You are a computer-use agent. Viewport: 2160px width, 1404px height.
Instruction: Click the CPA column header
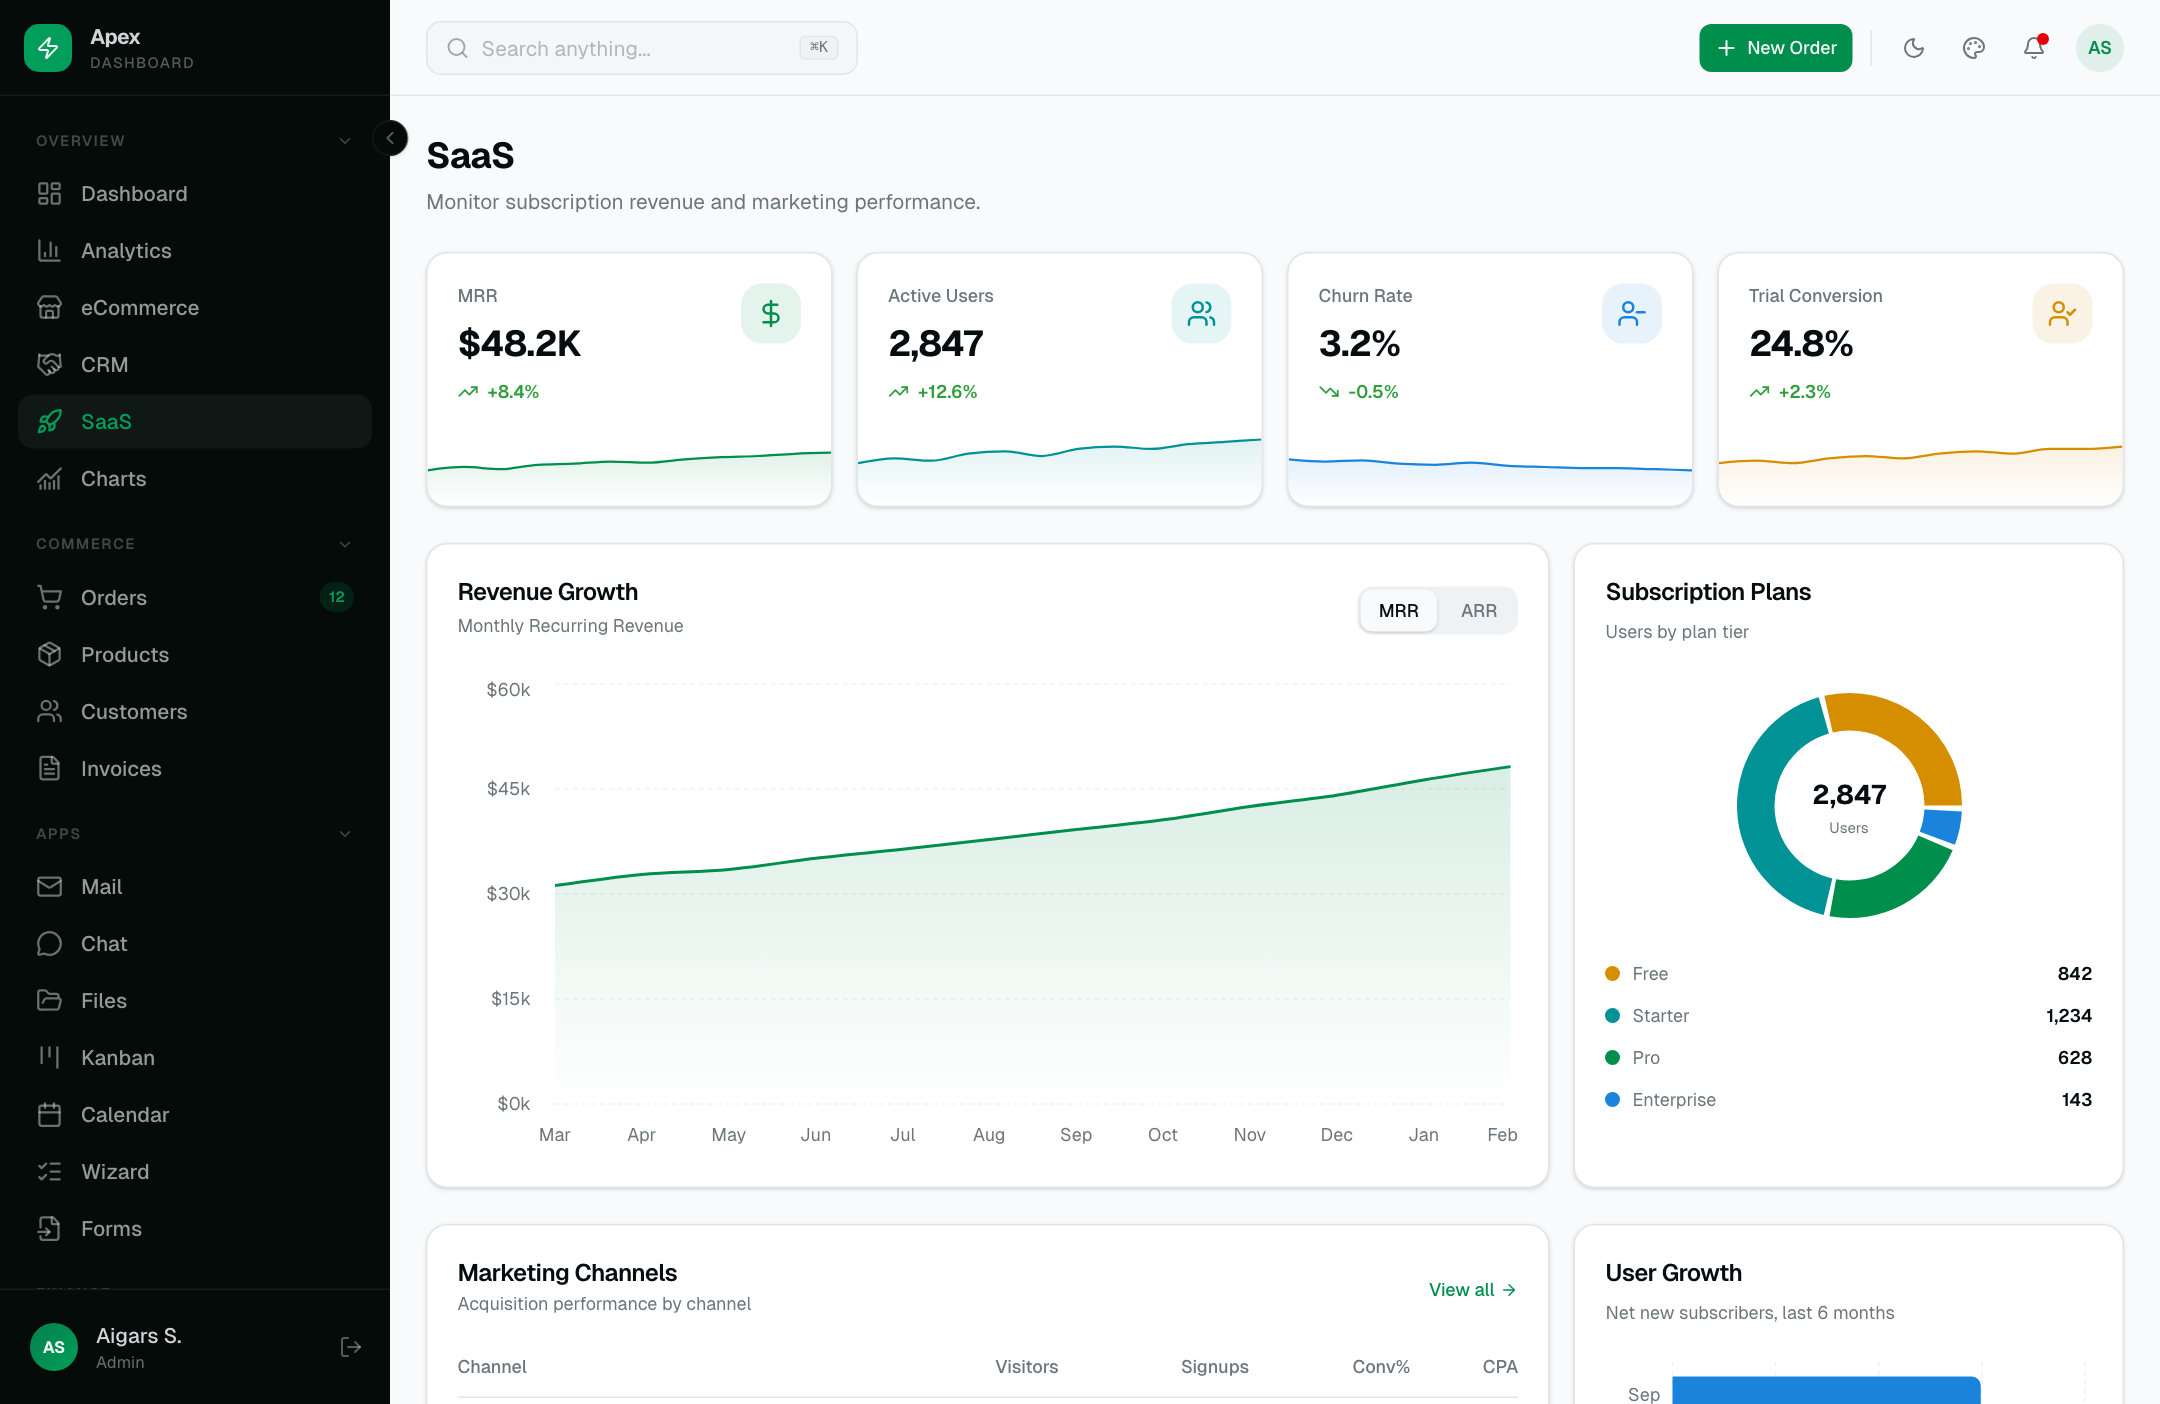(x=1500, y=1367)
